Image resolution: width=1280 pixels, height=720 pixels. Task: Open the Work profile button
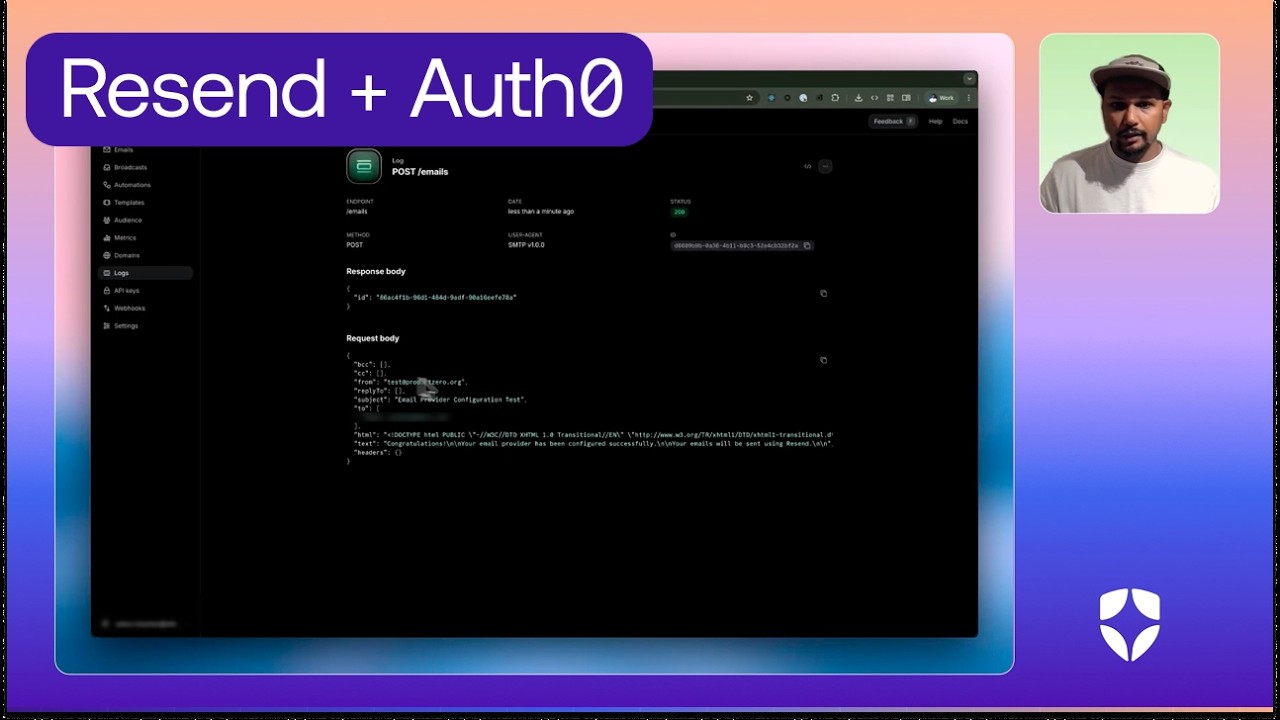pyautogui.click(x=941, y=98)
